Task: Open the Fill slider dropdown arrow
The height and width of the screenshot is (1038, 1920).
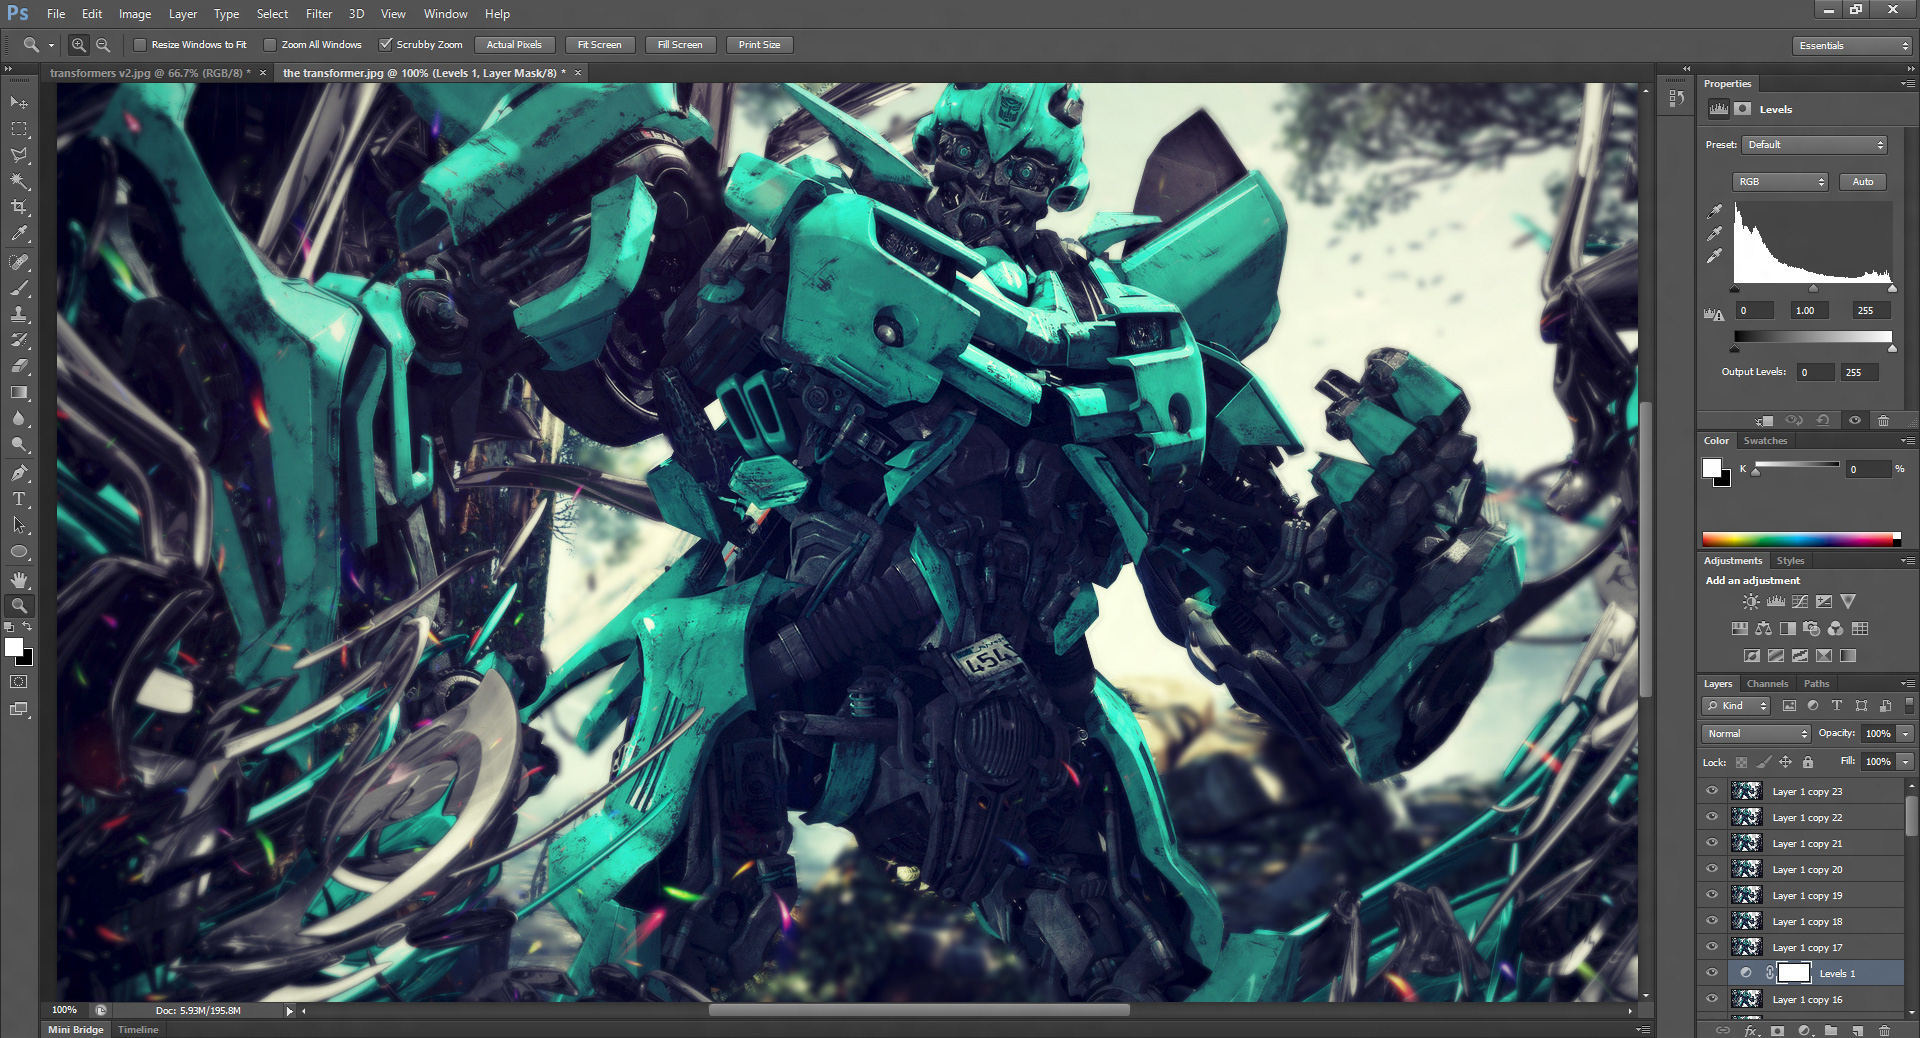Action: (x=1906, y=762)
